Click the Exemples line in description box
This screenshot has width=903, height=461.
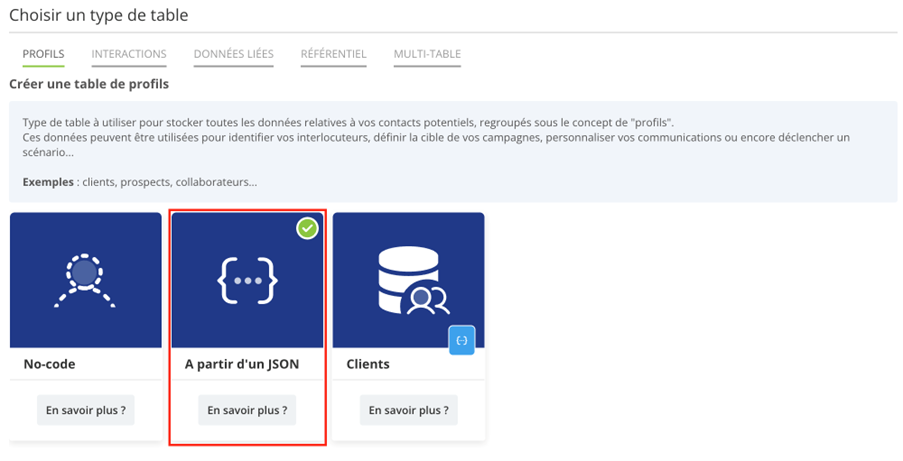(x=140, y=182)
